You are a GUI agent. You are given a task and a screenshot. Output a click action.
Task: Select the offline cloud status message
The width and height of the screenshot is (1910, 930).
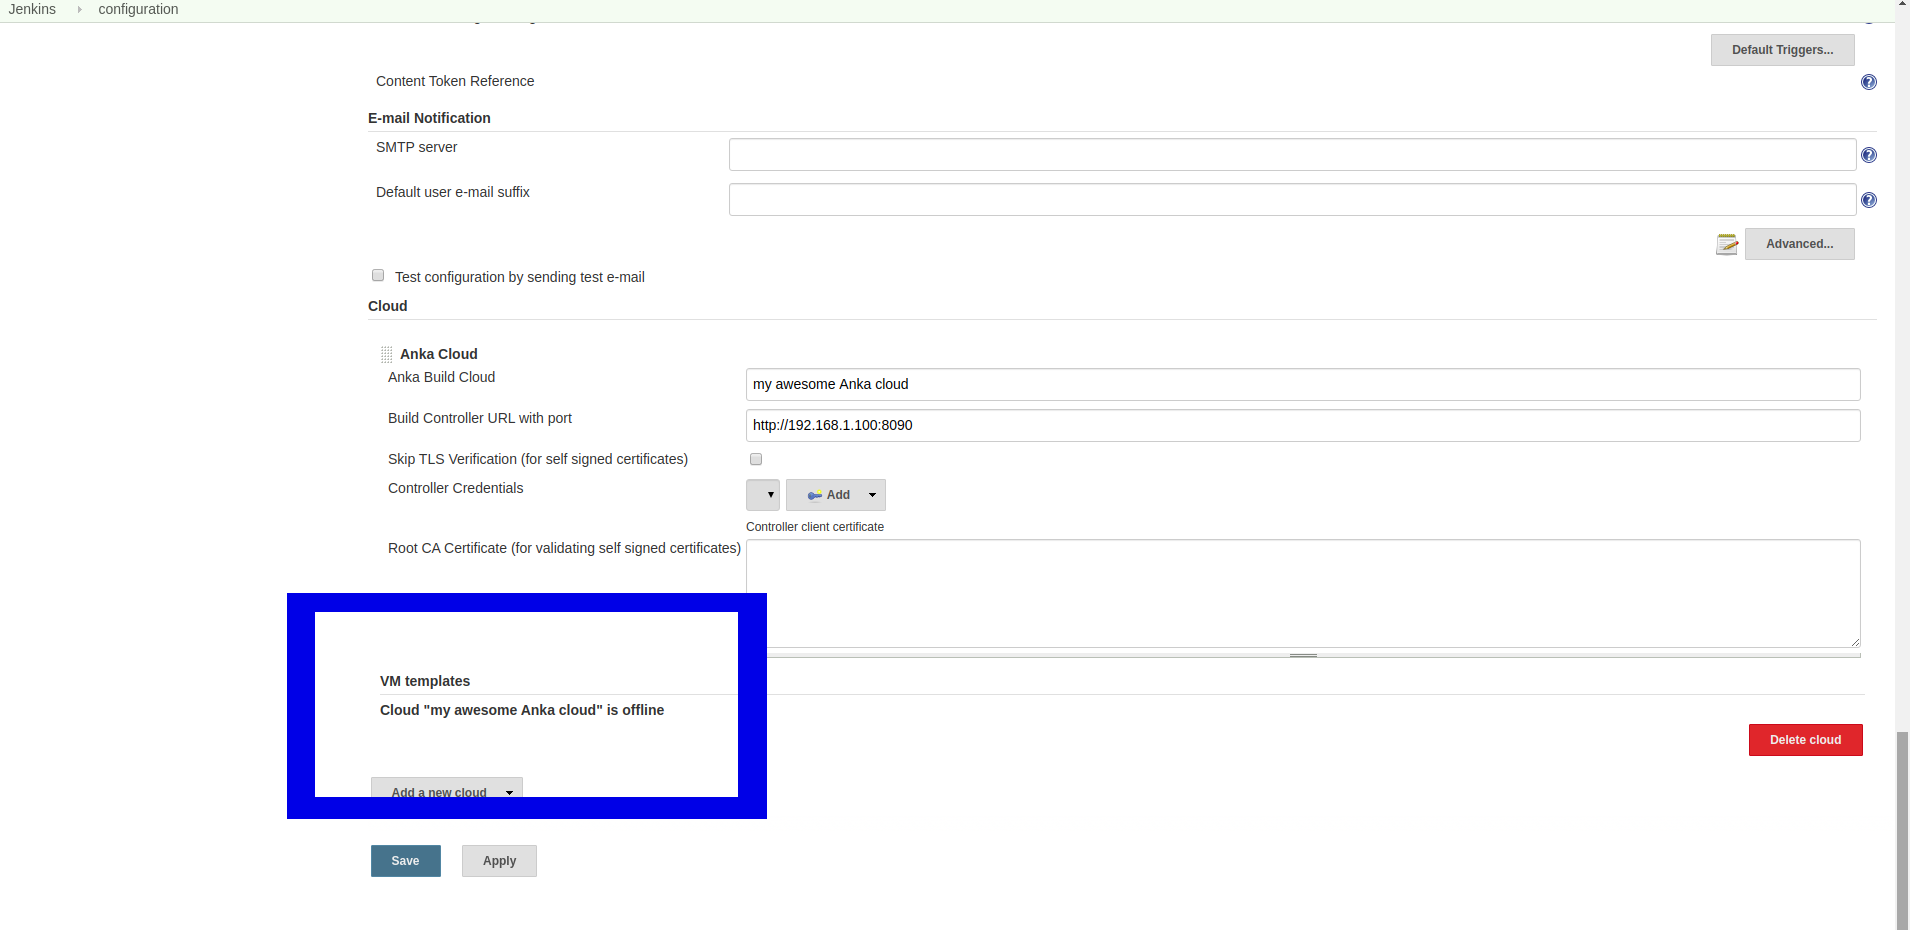coord(522,710)
